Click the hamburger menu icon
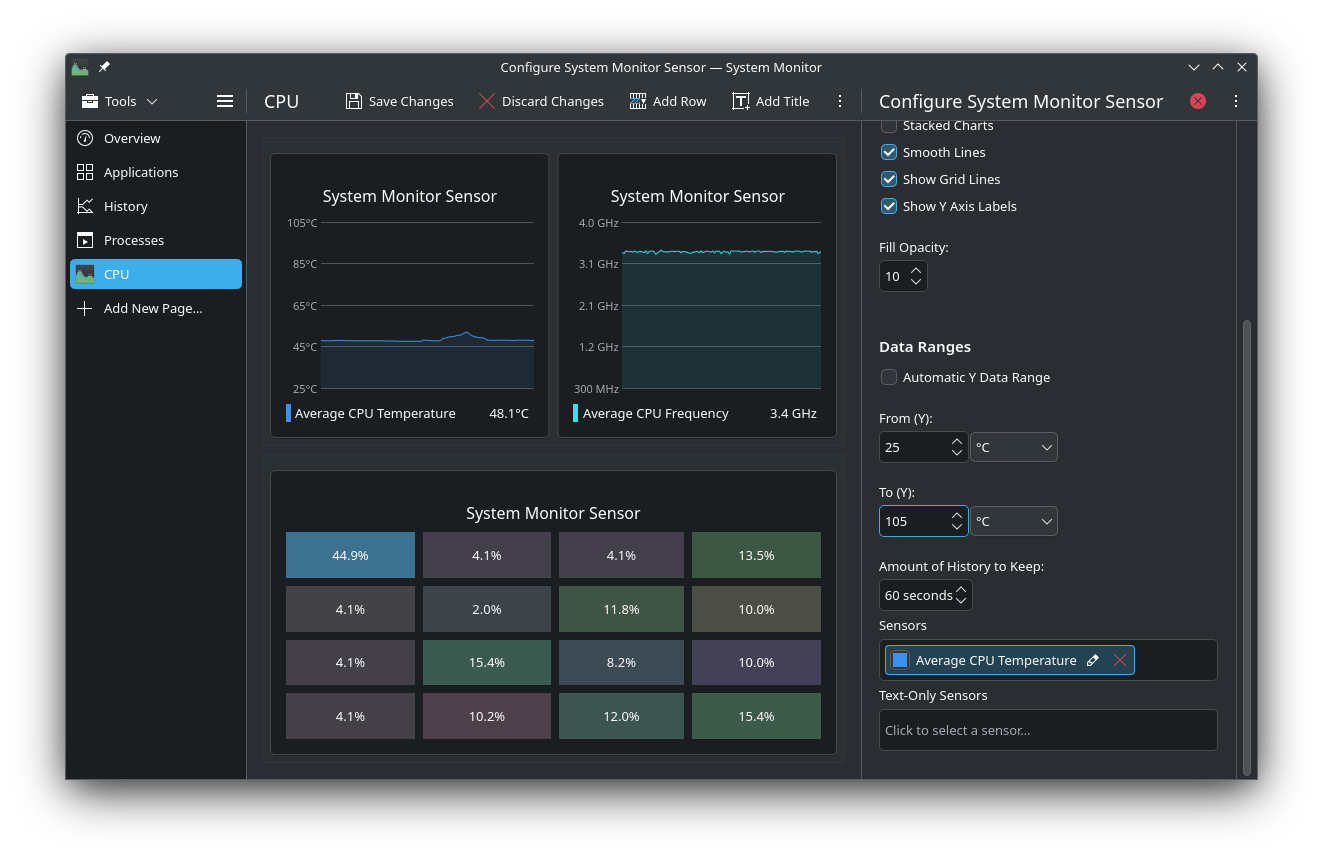This screenshot has height=858, width=1324. tap(225, 101)
